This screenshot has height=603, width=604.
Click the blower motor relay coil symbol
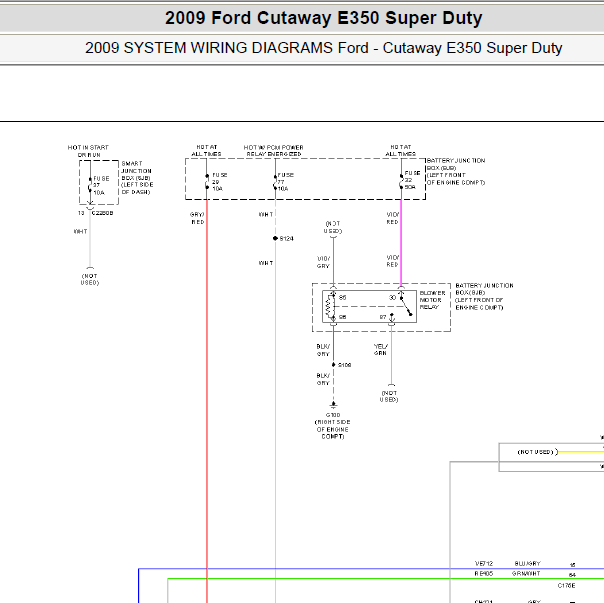tap(330, 306)
